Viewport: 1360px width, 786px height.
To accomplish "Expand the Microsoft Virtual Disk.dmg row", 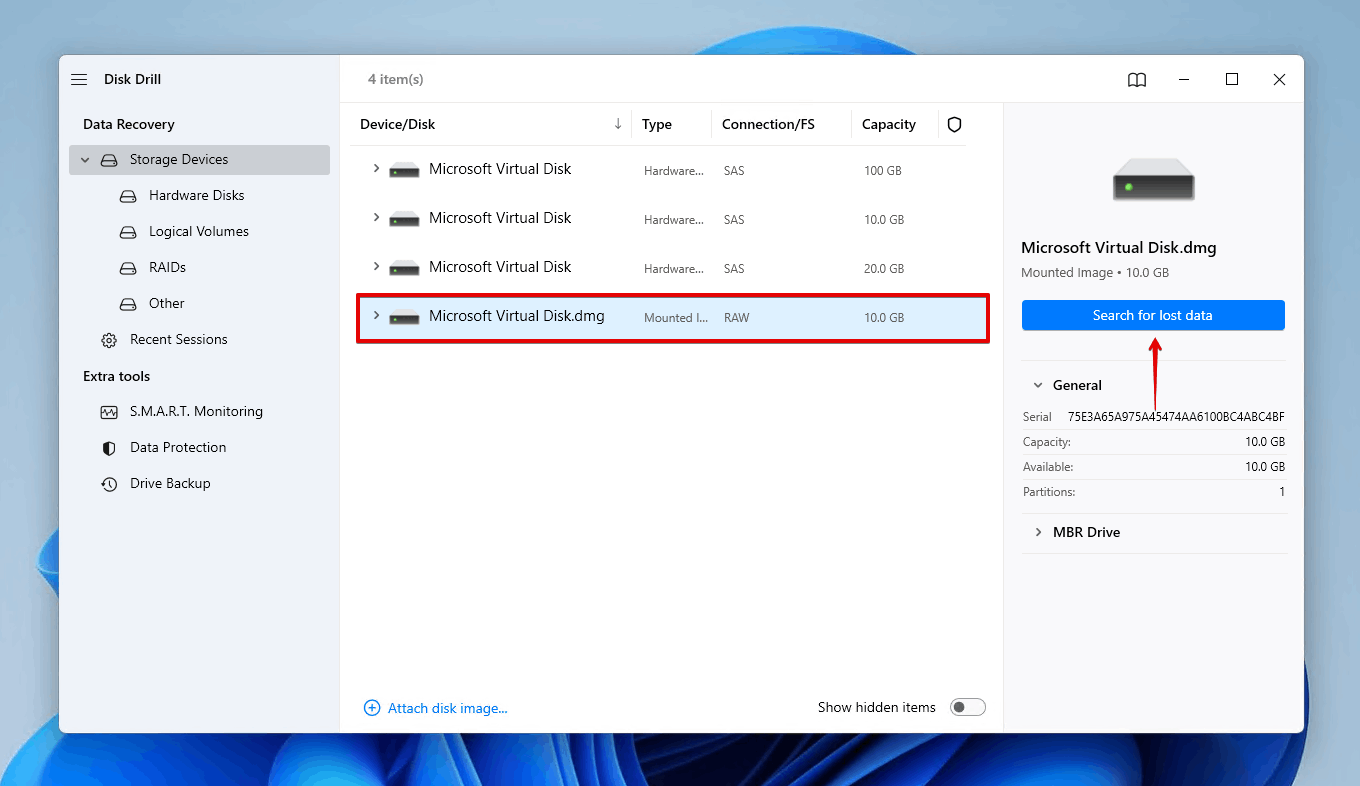I will (x=376, y=317).
